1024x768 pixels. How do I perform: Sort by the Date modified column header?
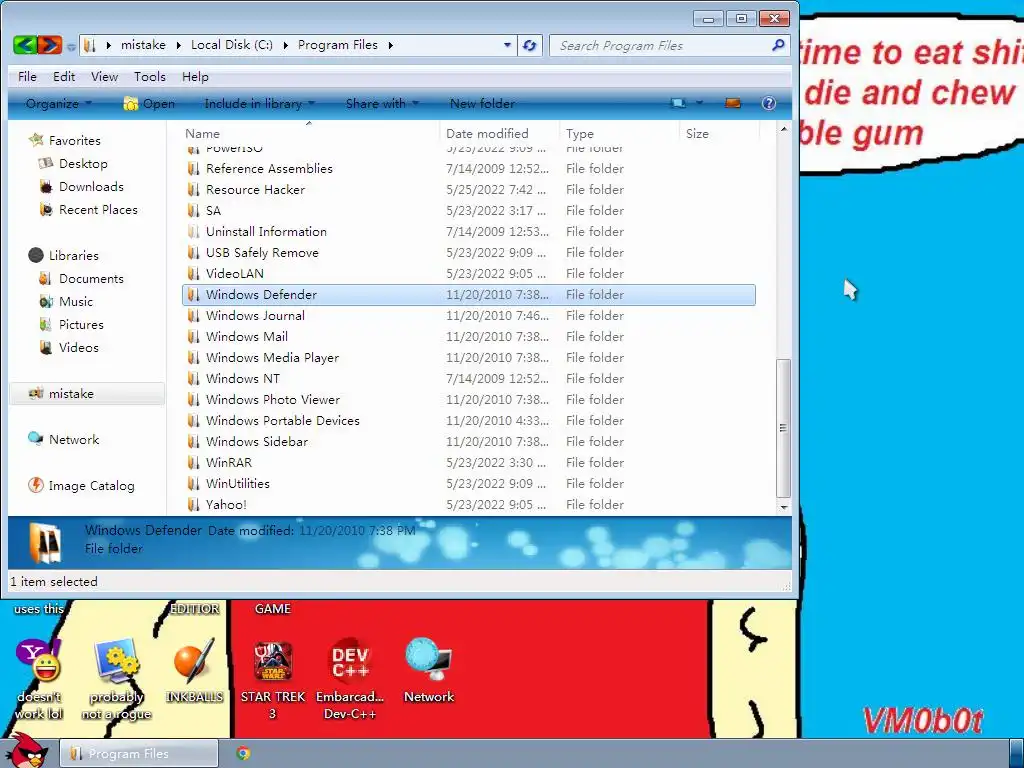point(500,133)
